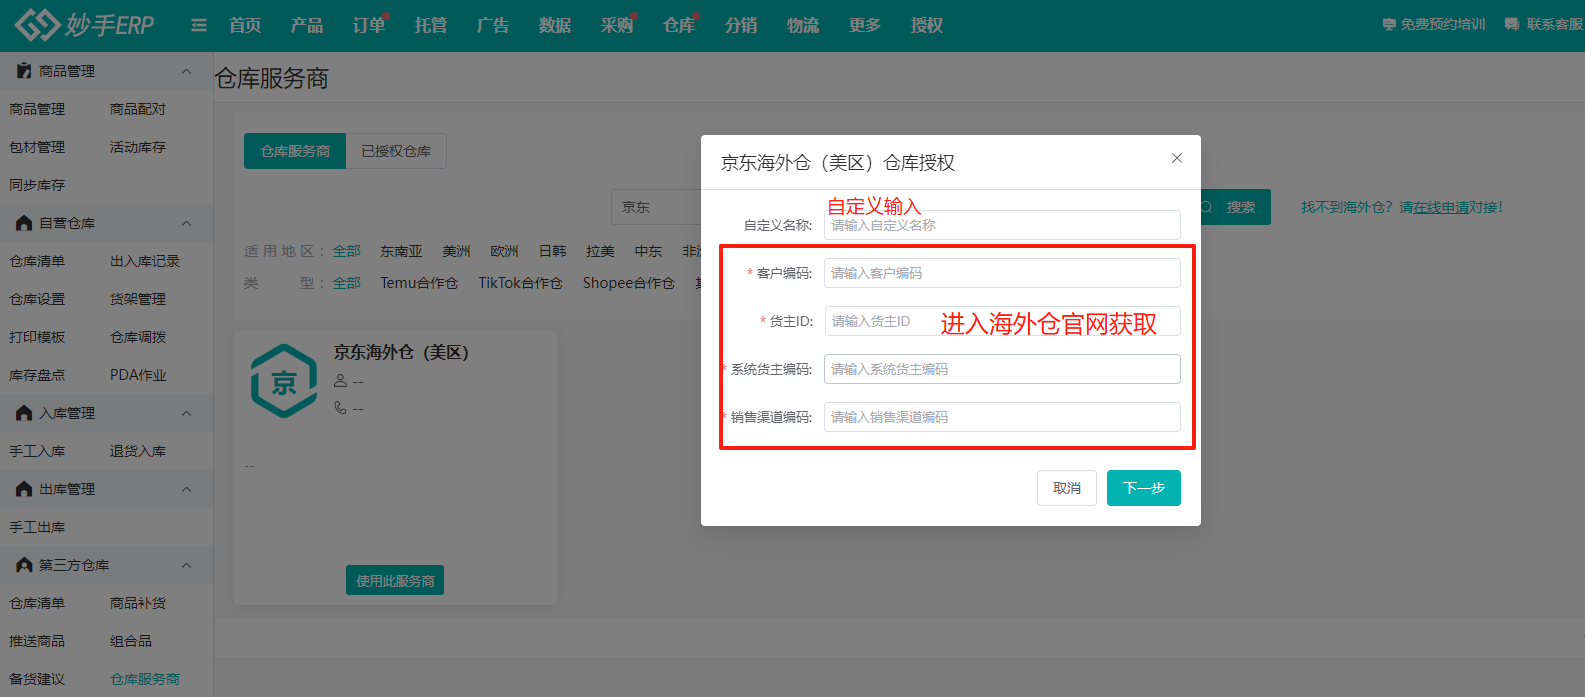
Task: Filter by 日韩 region
Action: (553, 251)
